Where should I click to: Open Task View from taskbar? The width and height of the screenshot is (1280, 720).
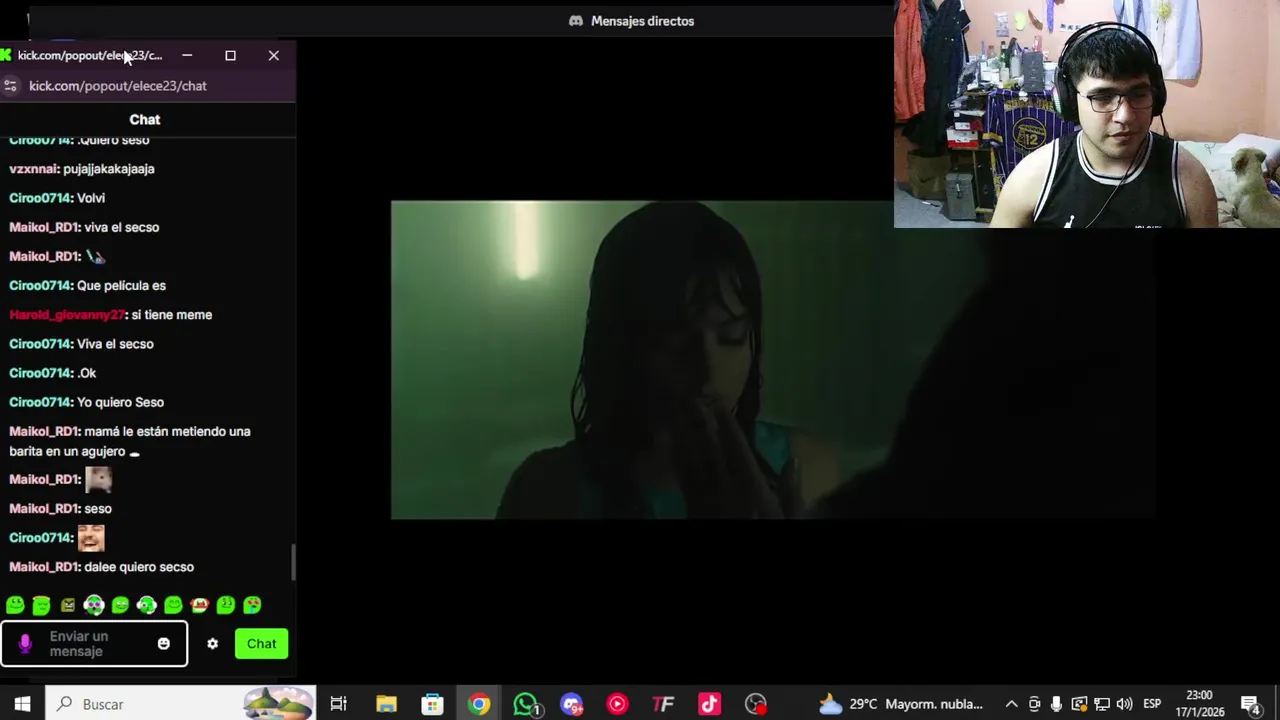338,704
